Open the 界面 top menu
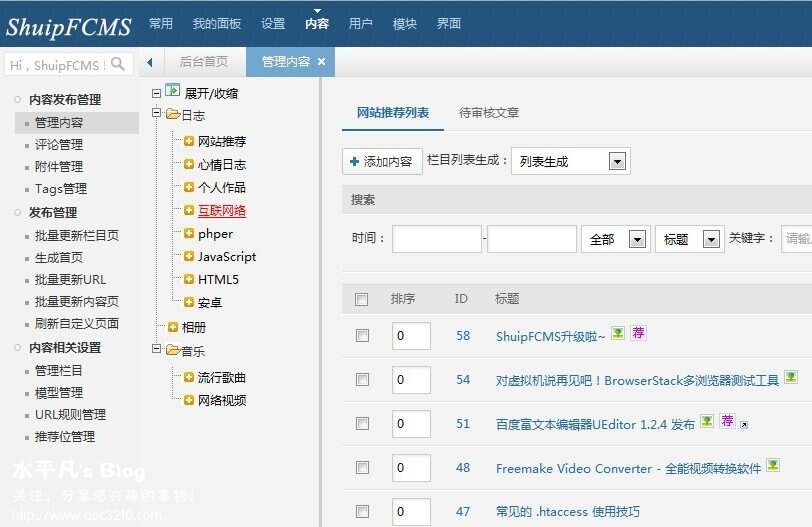The height and width of the screenshot is (527, 812). pyautogui.click(x=448, y=23)
